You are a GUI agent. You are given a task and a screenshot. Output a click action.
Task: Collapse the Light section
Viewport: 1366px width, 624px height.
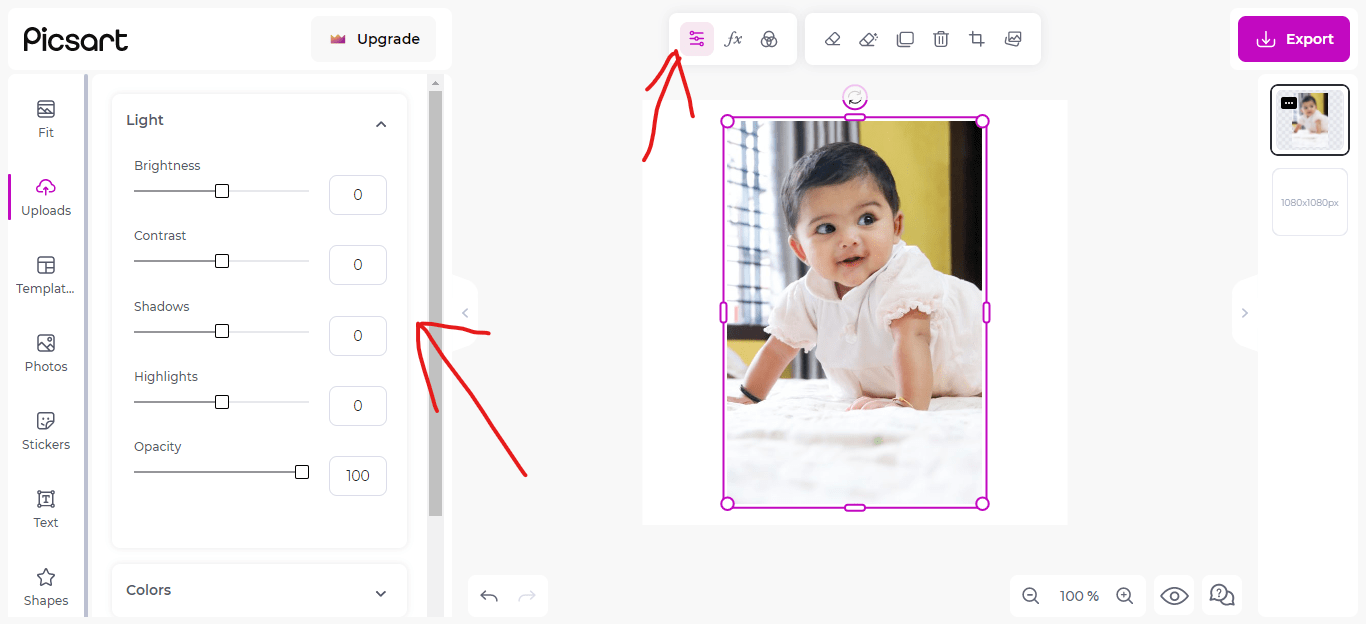coord(380,124)
